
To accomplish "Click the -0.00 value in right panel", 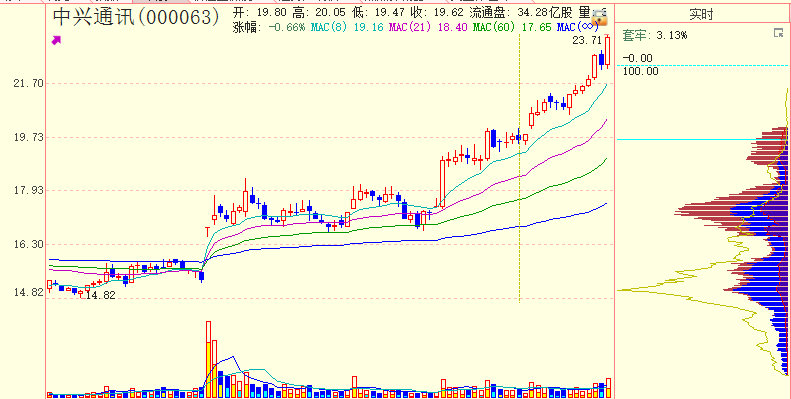I will coord(638,58).
